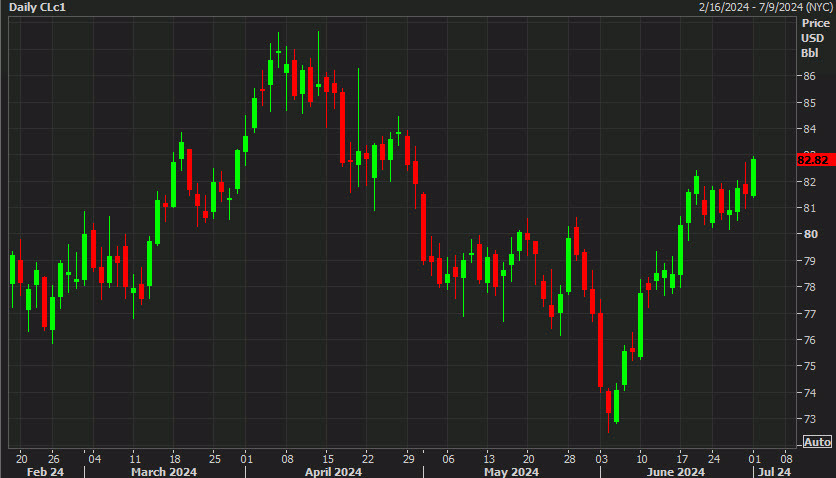
Task: Select the 84 price axis label
Action: (x=809, y=129)
